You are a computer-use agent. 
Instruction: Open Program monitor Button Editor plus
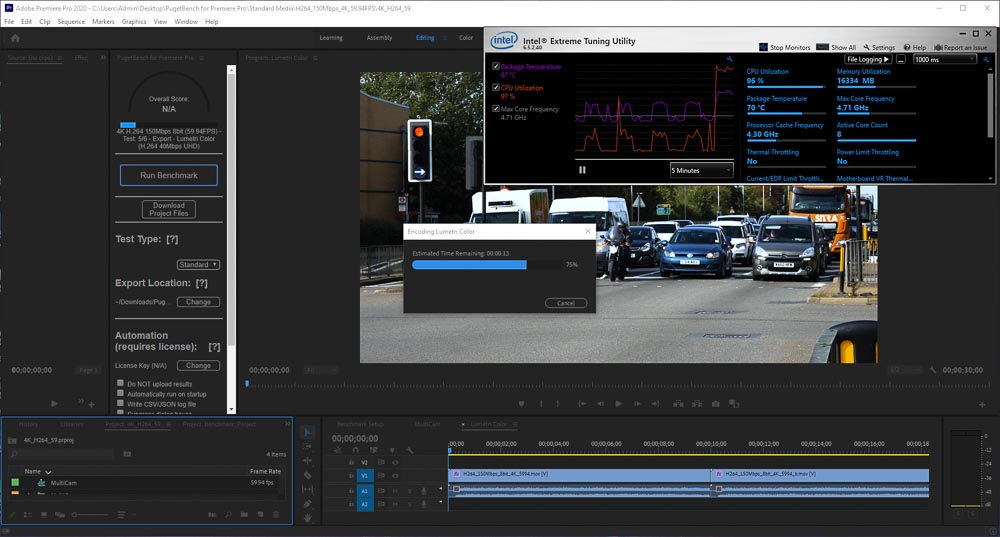[x=982, y=404]
